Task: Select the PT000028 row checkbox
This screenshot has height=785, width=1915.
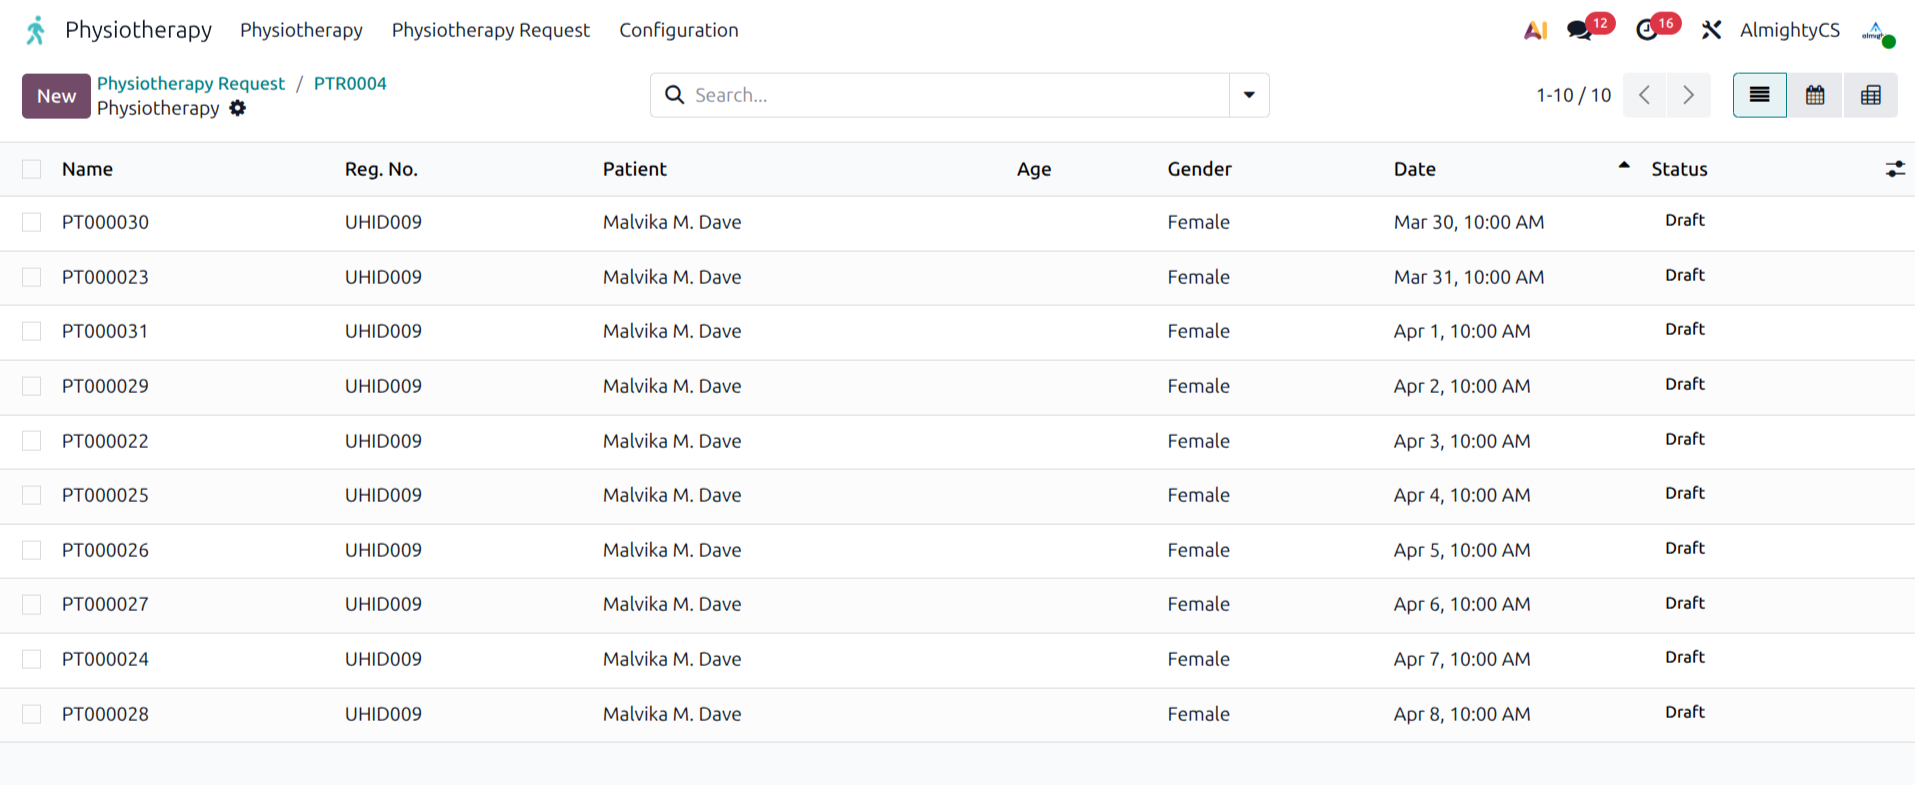Action: coord(32,714)
